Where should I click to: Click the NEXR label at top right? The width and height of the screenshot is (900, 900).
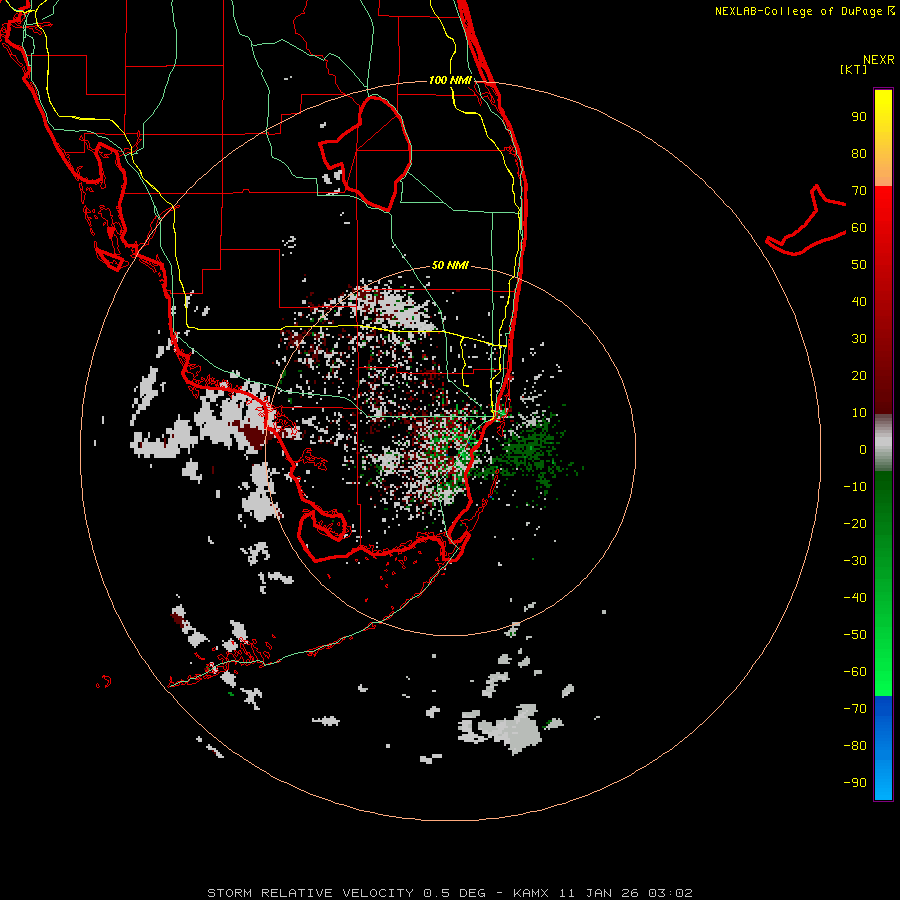point(879,60)
